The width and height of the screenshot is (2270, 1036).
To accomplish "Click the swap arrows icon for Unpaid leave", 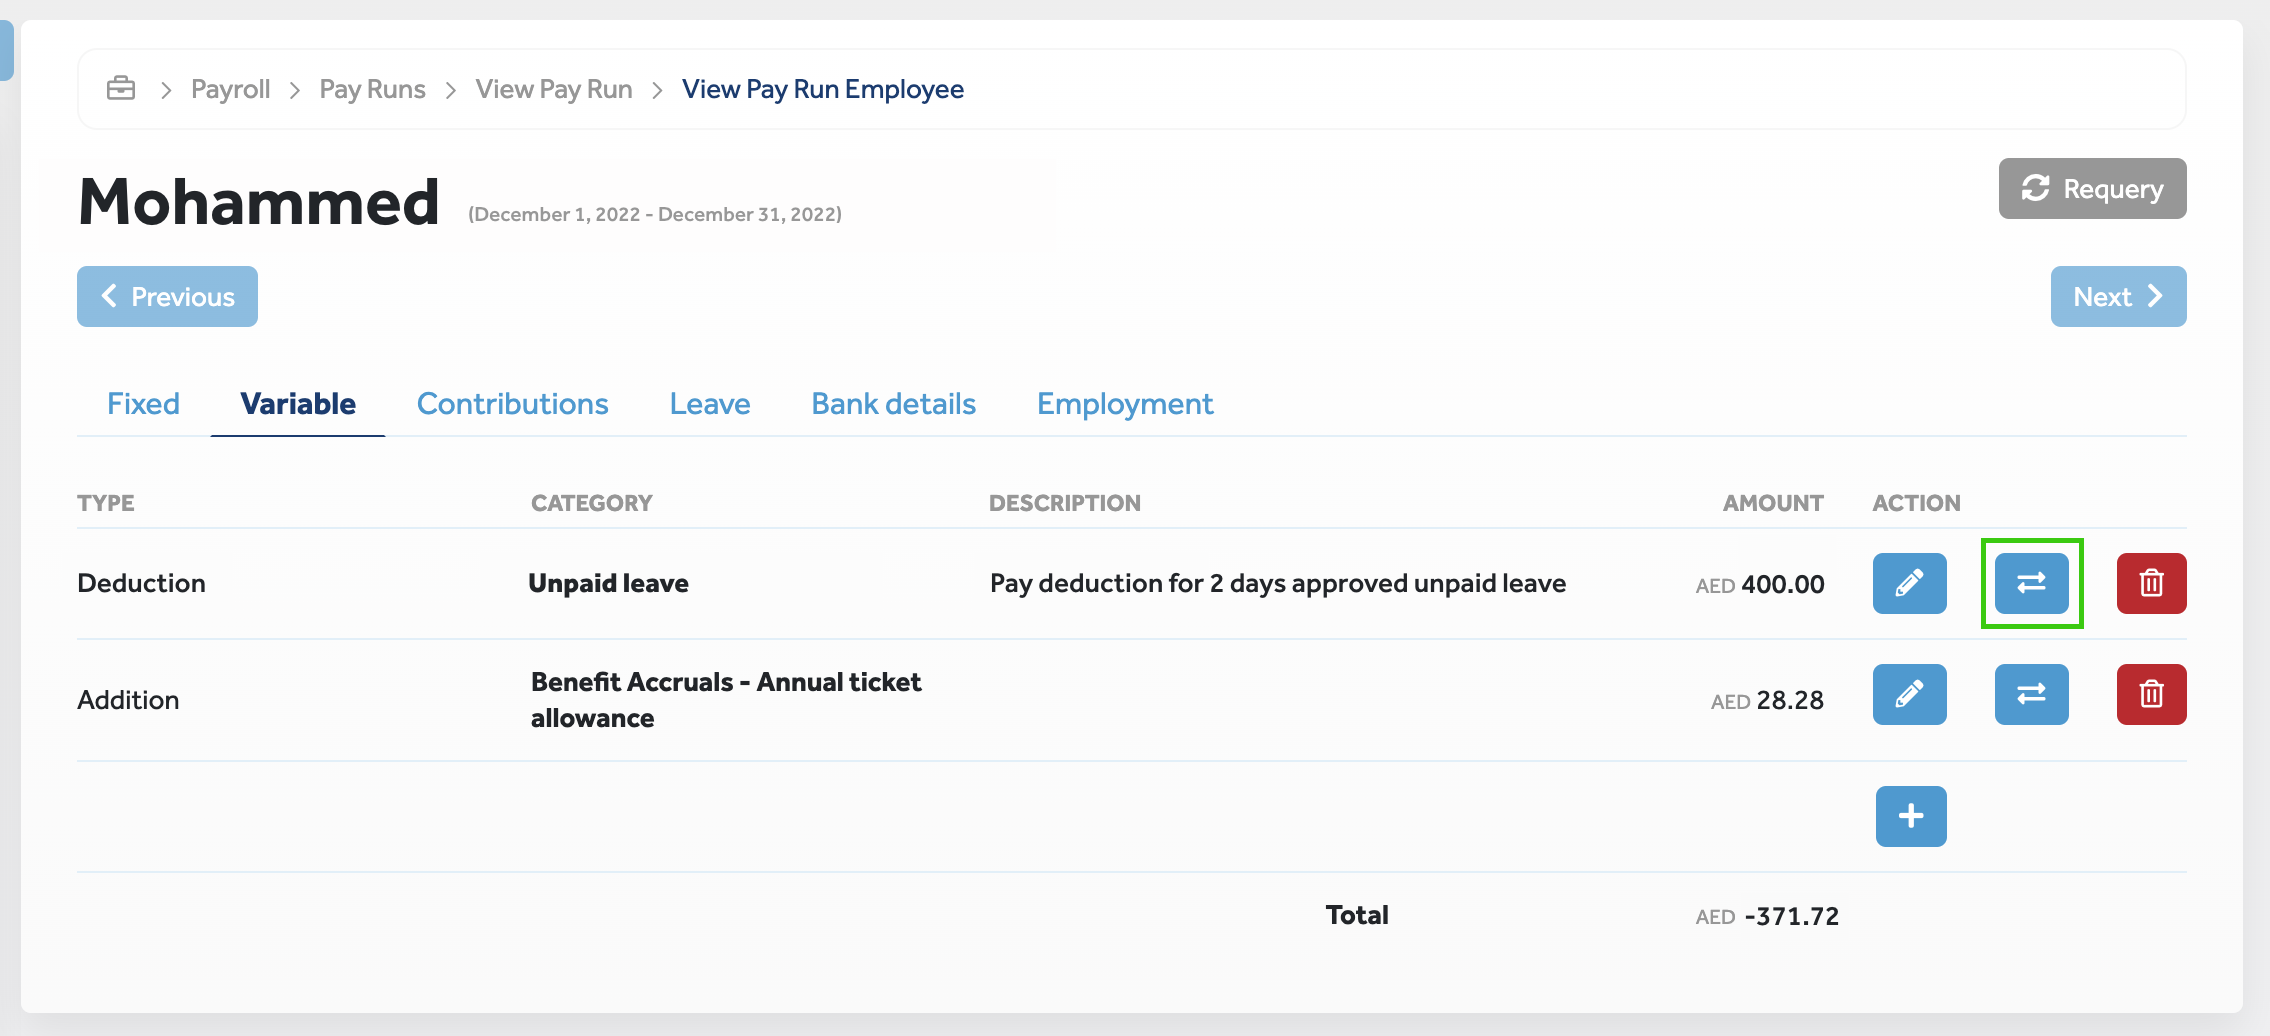I will pos(2031,583).
